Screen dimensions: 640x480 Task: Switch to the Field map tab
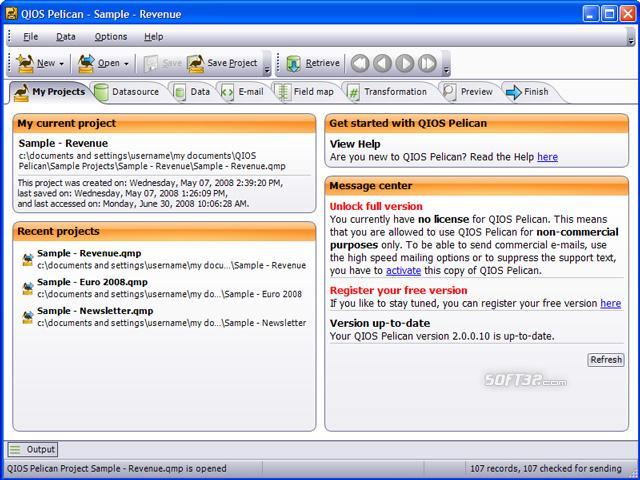[x=306, y=92]
